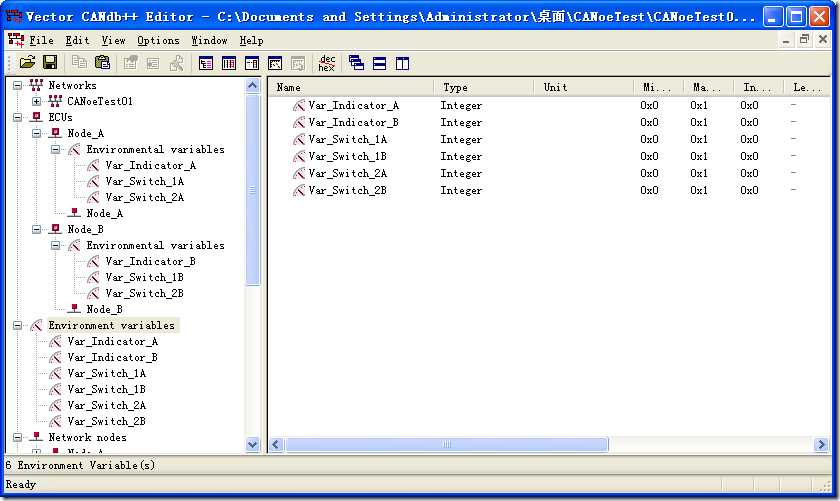Click the Save floppy disk icon
Viewport: 840px width, 501px height.
50,63
